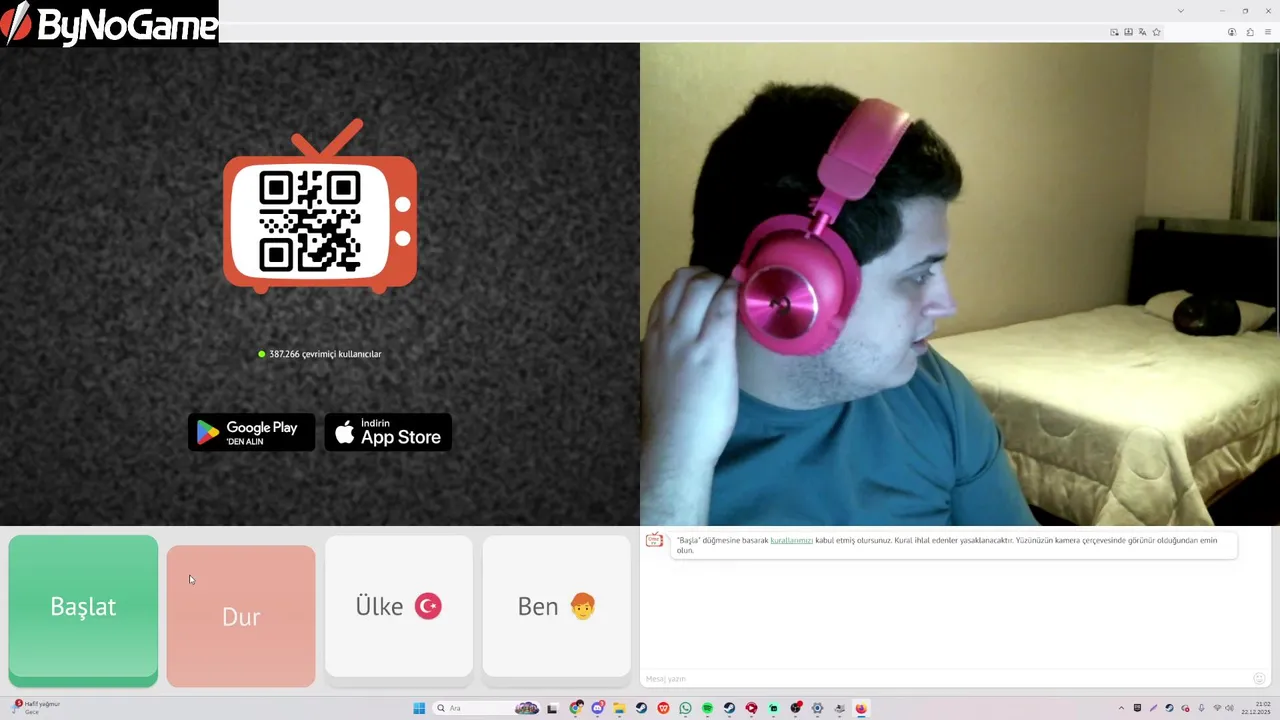The height and width of the screenshot is (720, 1280).
Task: Open the Windows Start menu
Action: [419, 708]
